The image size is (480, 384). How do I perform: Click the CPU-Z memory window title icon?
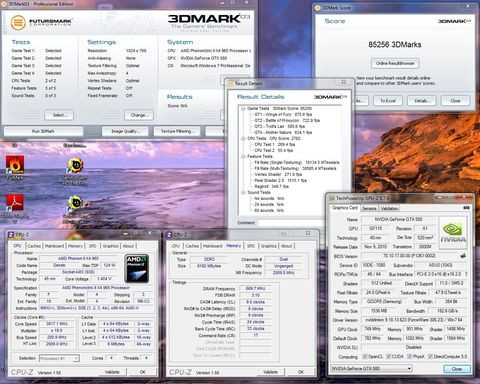pyautogui.click(x=169, y=235)
